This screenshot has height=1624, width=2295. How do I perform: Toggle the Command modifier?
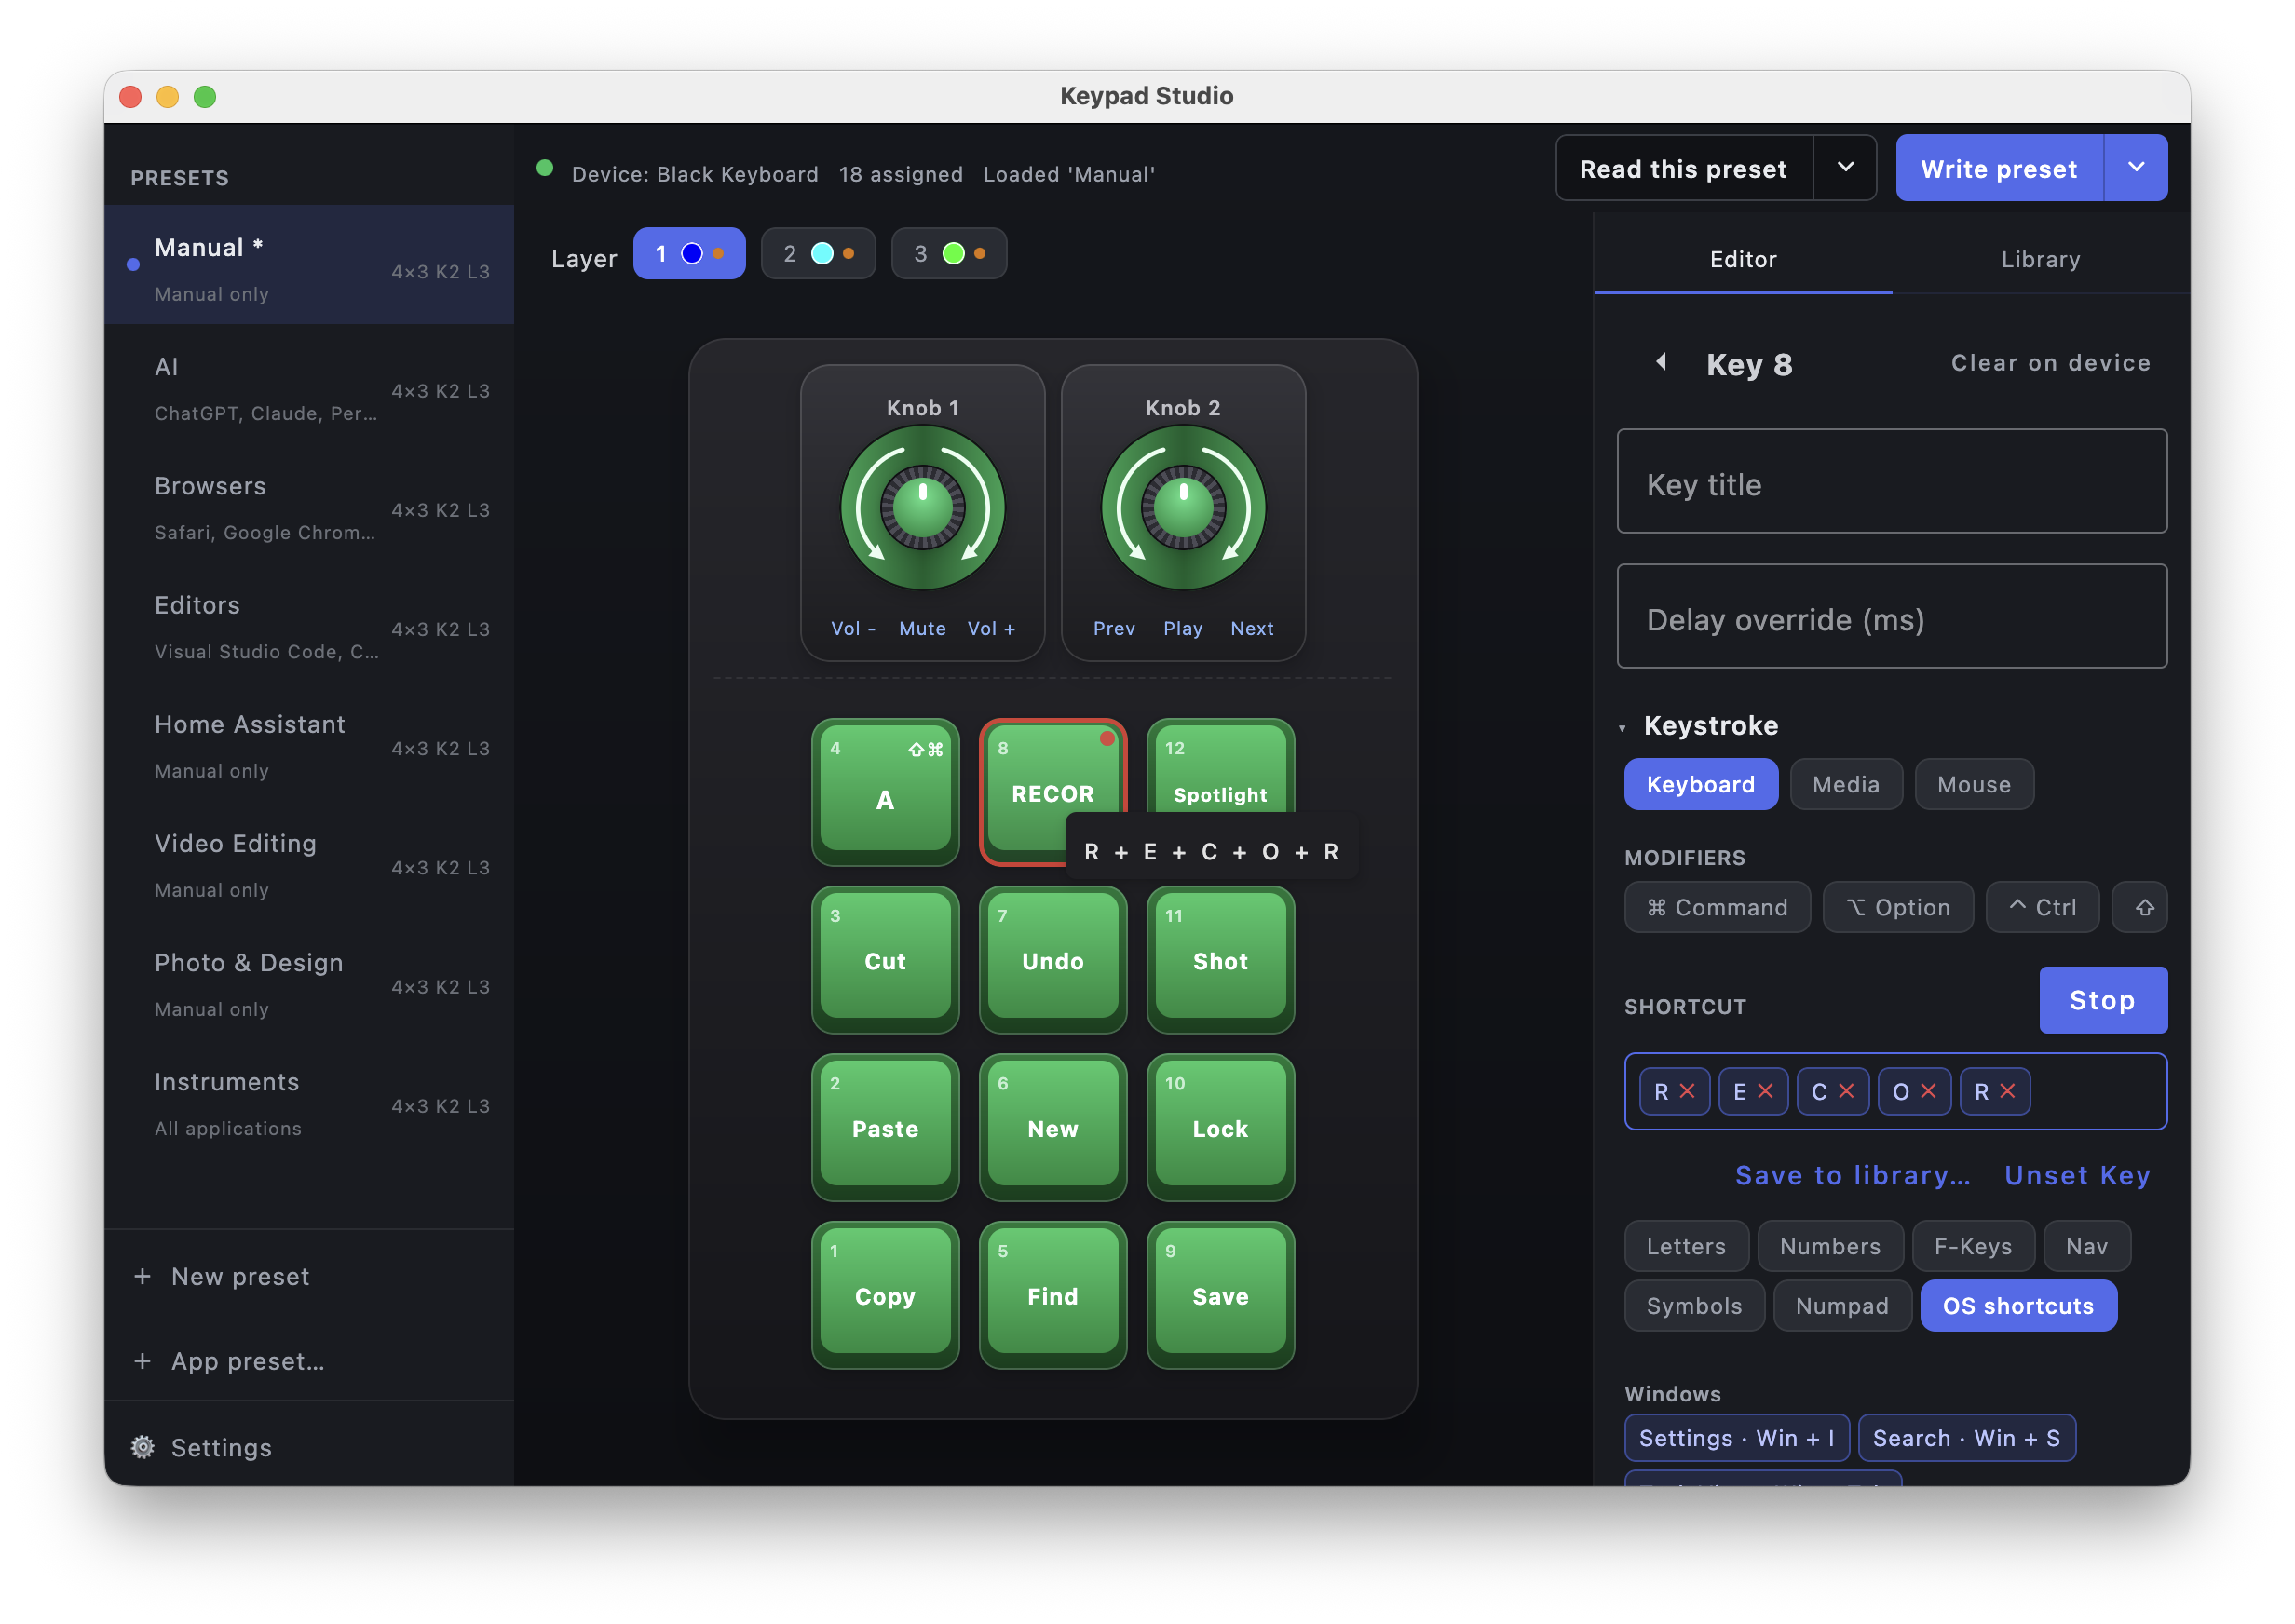(x=1717, y=907)
